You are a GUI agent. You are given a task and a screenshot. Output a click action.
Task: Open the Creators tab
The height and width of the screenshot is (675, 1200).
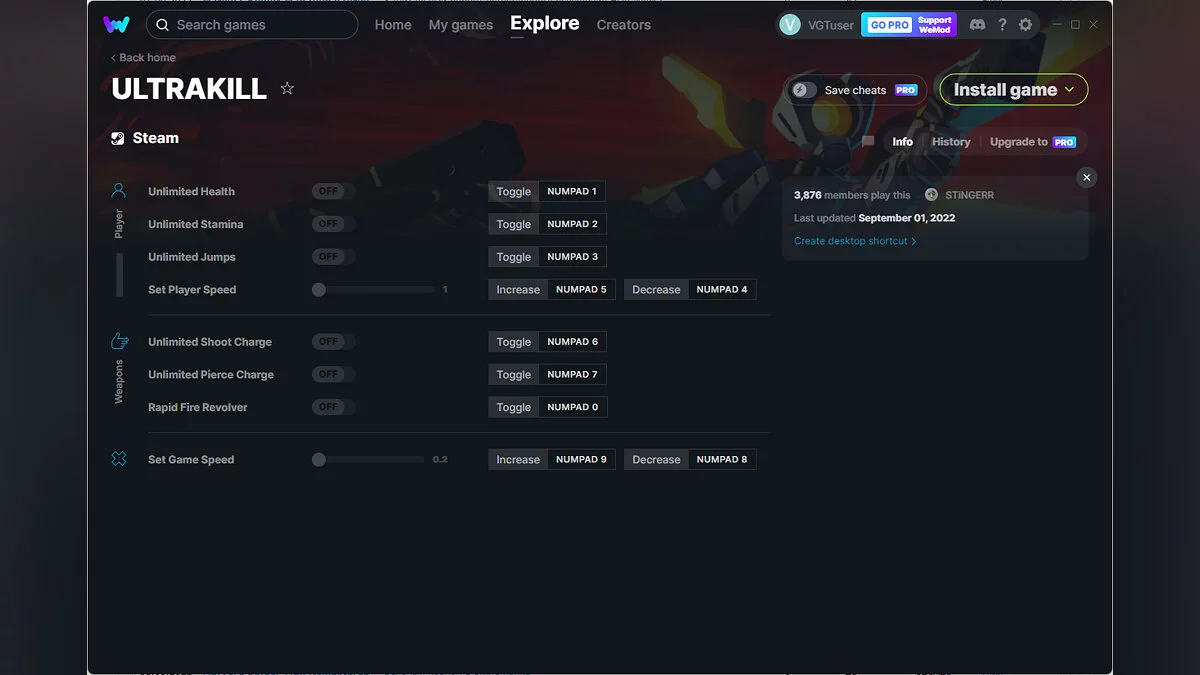pyautogui.click(x=624, y=25)
